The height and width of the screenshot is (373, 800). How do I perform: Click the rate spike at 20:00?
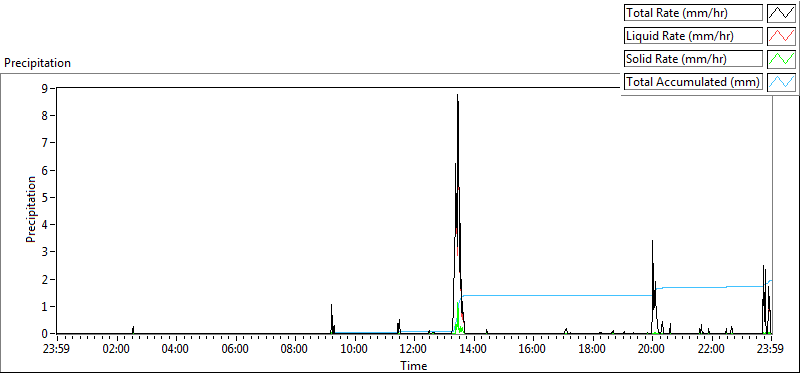[x=653, y=242]
